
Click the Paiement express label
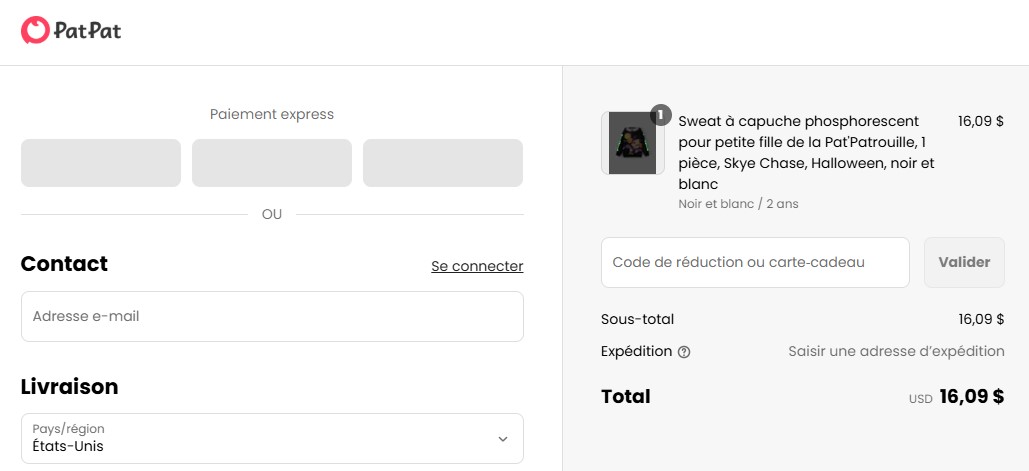pos(272,114)
